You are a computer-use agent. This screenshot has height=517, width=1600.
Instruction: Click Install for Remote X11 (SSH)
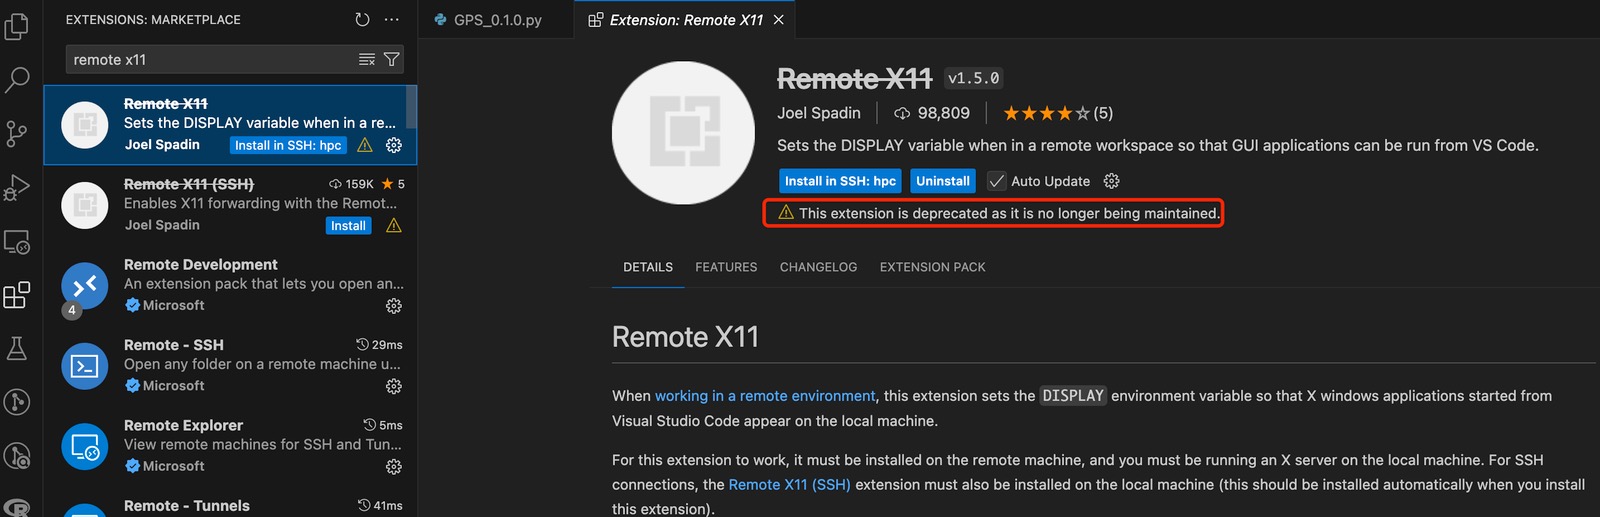348,226
